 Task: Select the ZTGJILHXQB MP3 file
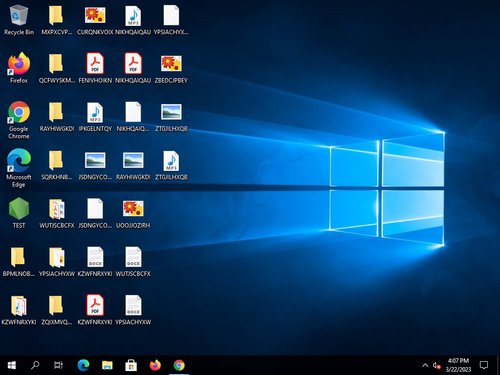coord(171,164)
